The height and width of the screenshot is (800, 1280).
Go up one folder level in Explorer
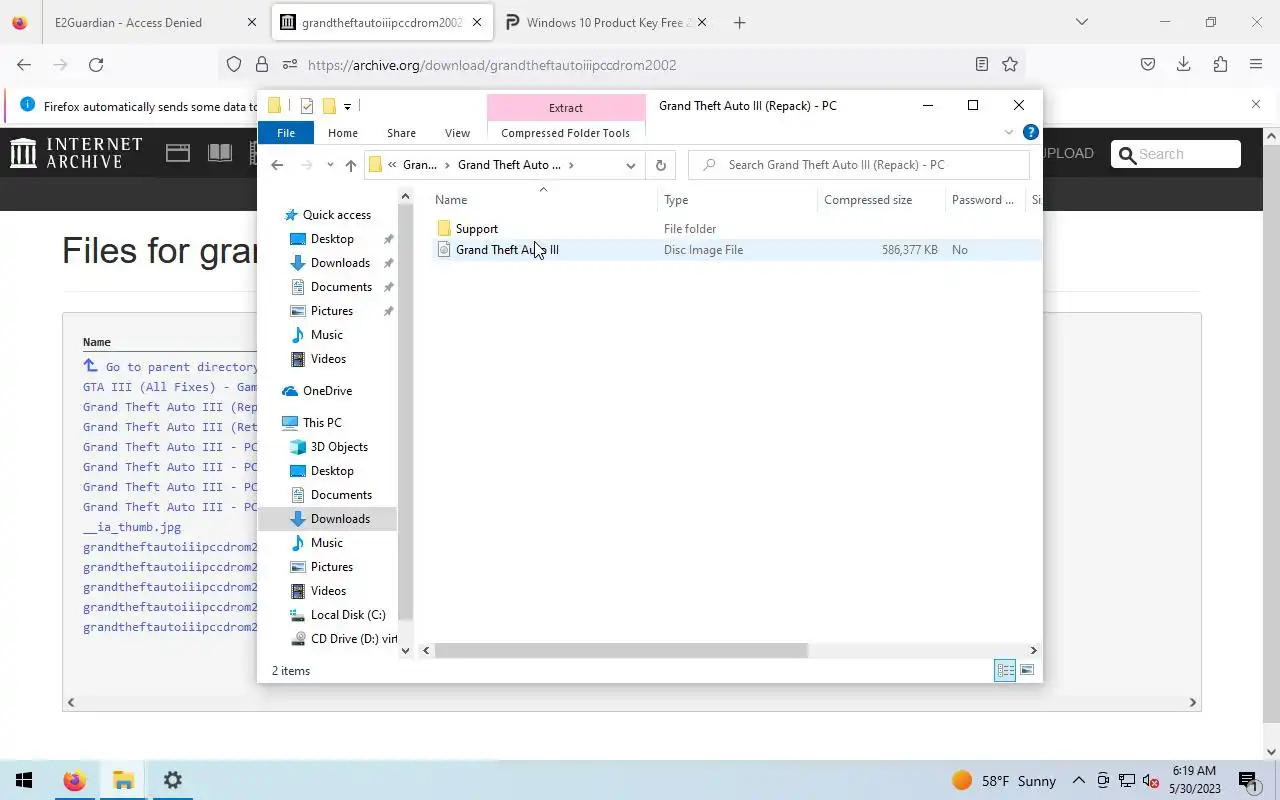[350, 165]
